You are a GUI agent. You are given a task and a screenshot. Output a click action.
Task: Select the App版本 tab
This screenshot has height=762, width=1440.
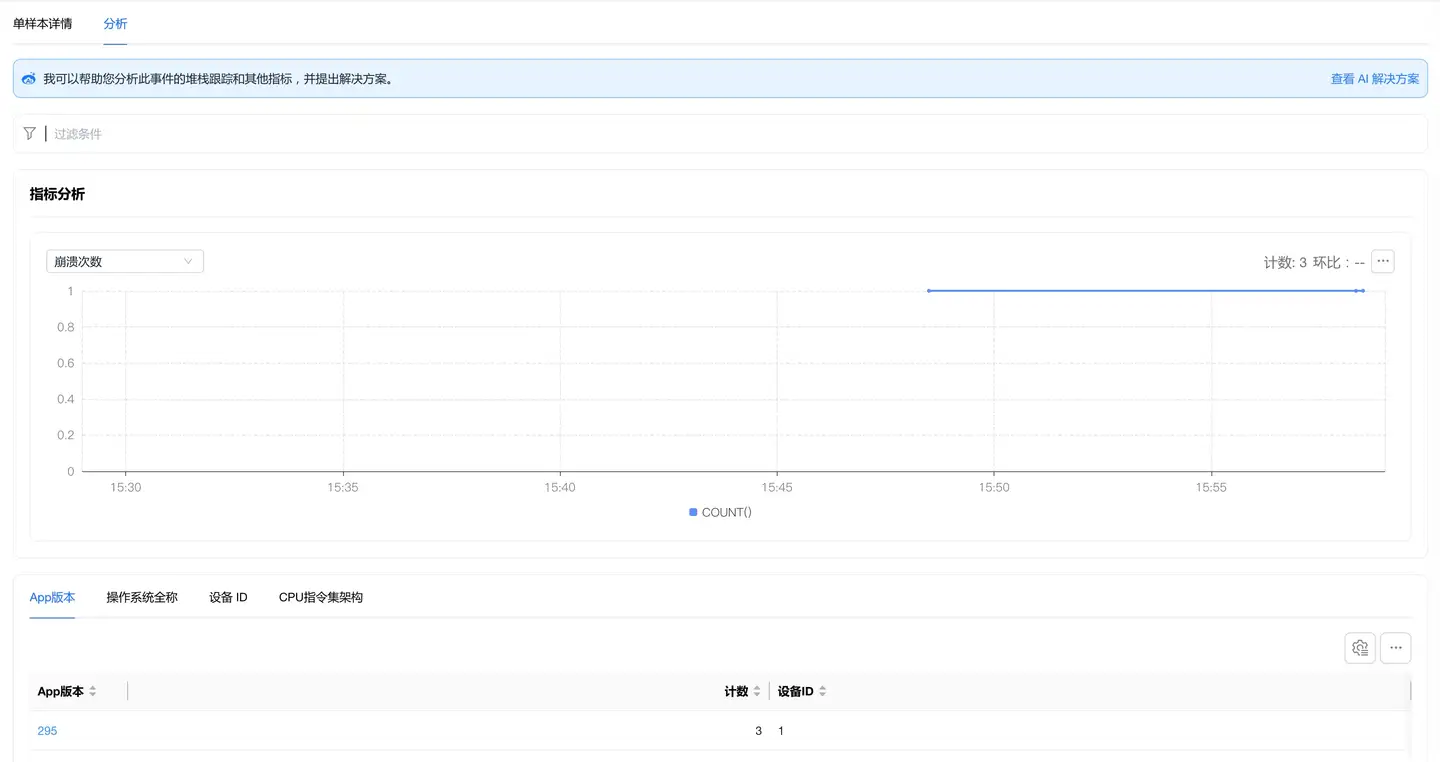pyautogui.click(x=52, y=597)
